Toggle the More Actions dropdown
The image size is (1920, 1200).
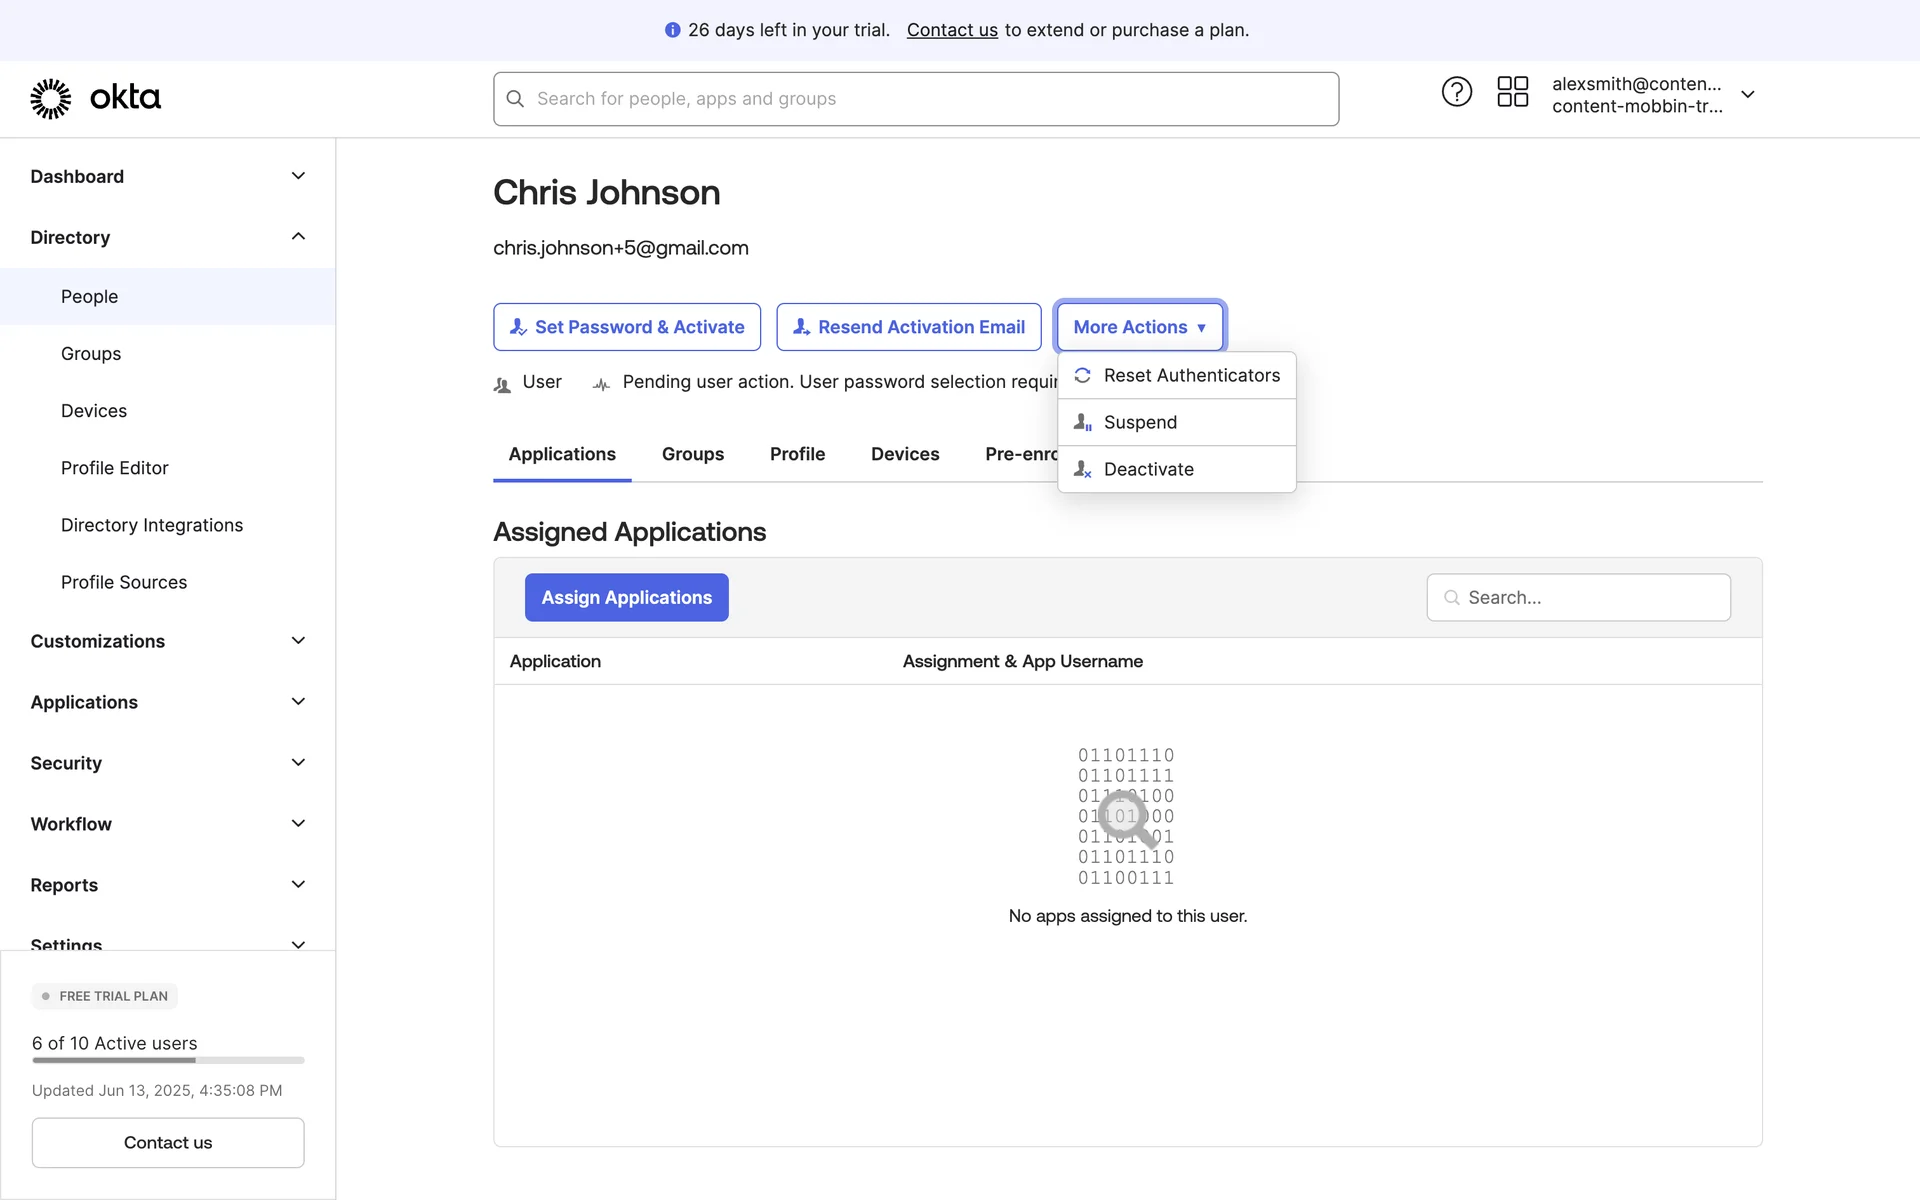(1139, 327)
